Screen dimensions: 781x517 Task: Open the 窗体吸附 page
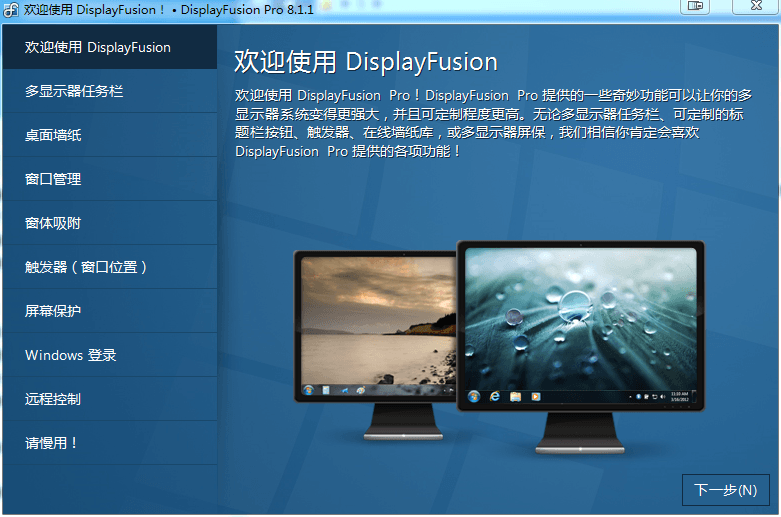pyautogui.click(x=109, y=223)
